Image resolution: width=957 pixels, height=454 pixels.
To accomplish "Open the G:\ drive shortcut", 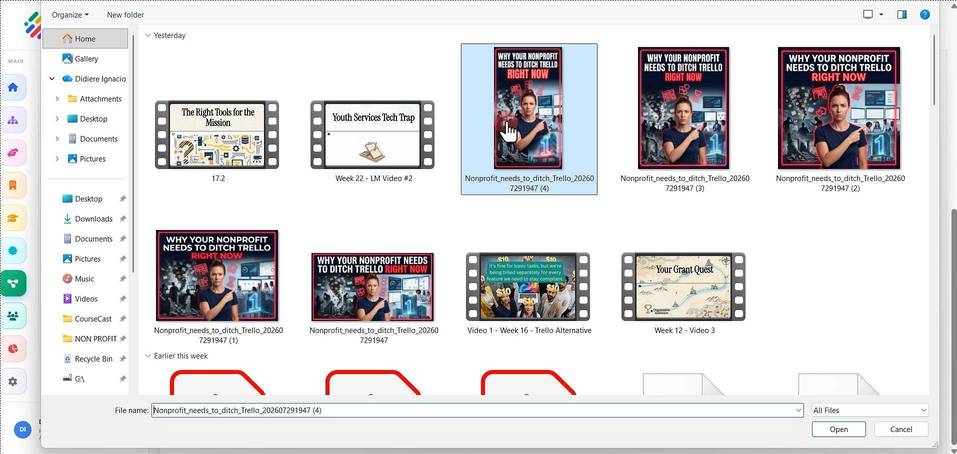I will coord(79,378).
